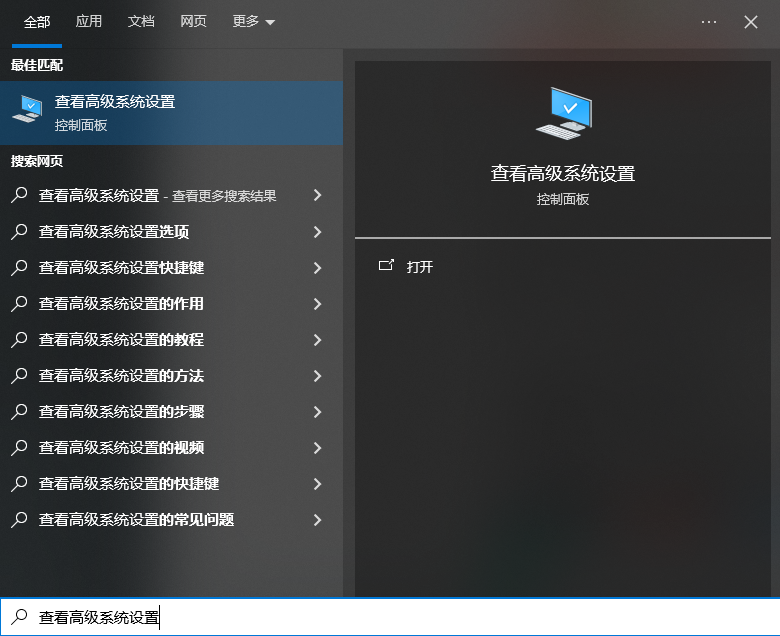
Task: Click search icon beside 查看高级系统设置的视频
Action: point(19,448)
